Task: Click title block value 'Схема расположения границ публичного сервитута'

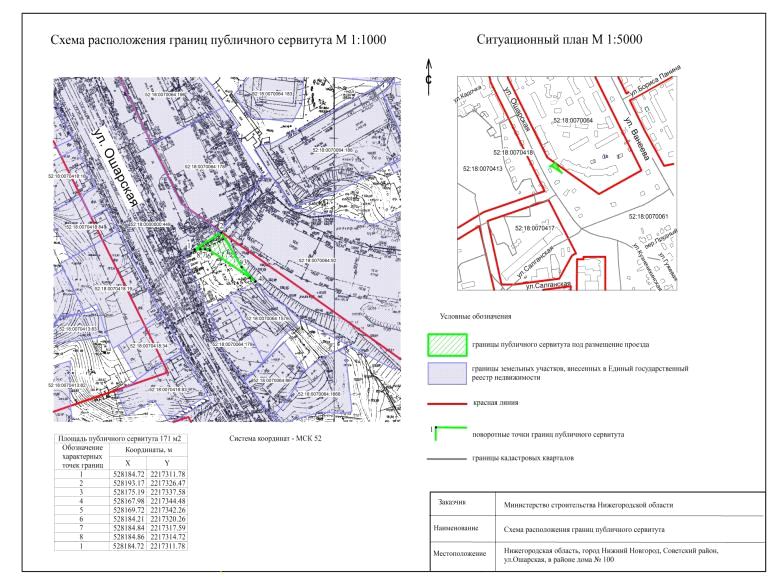Action: click(x=584, y=529)
